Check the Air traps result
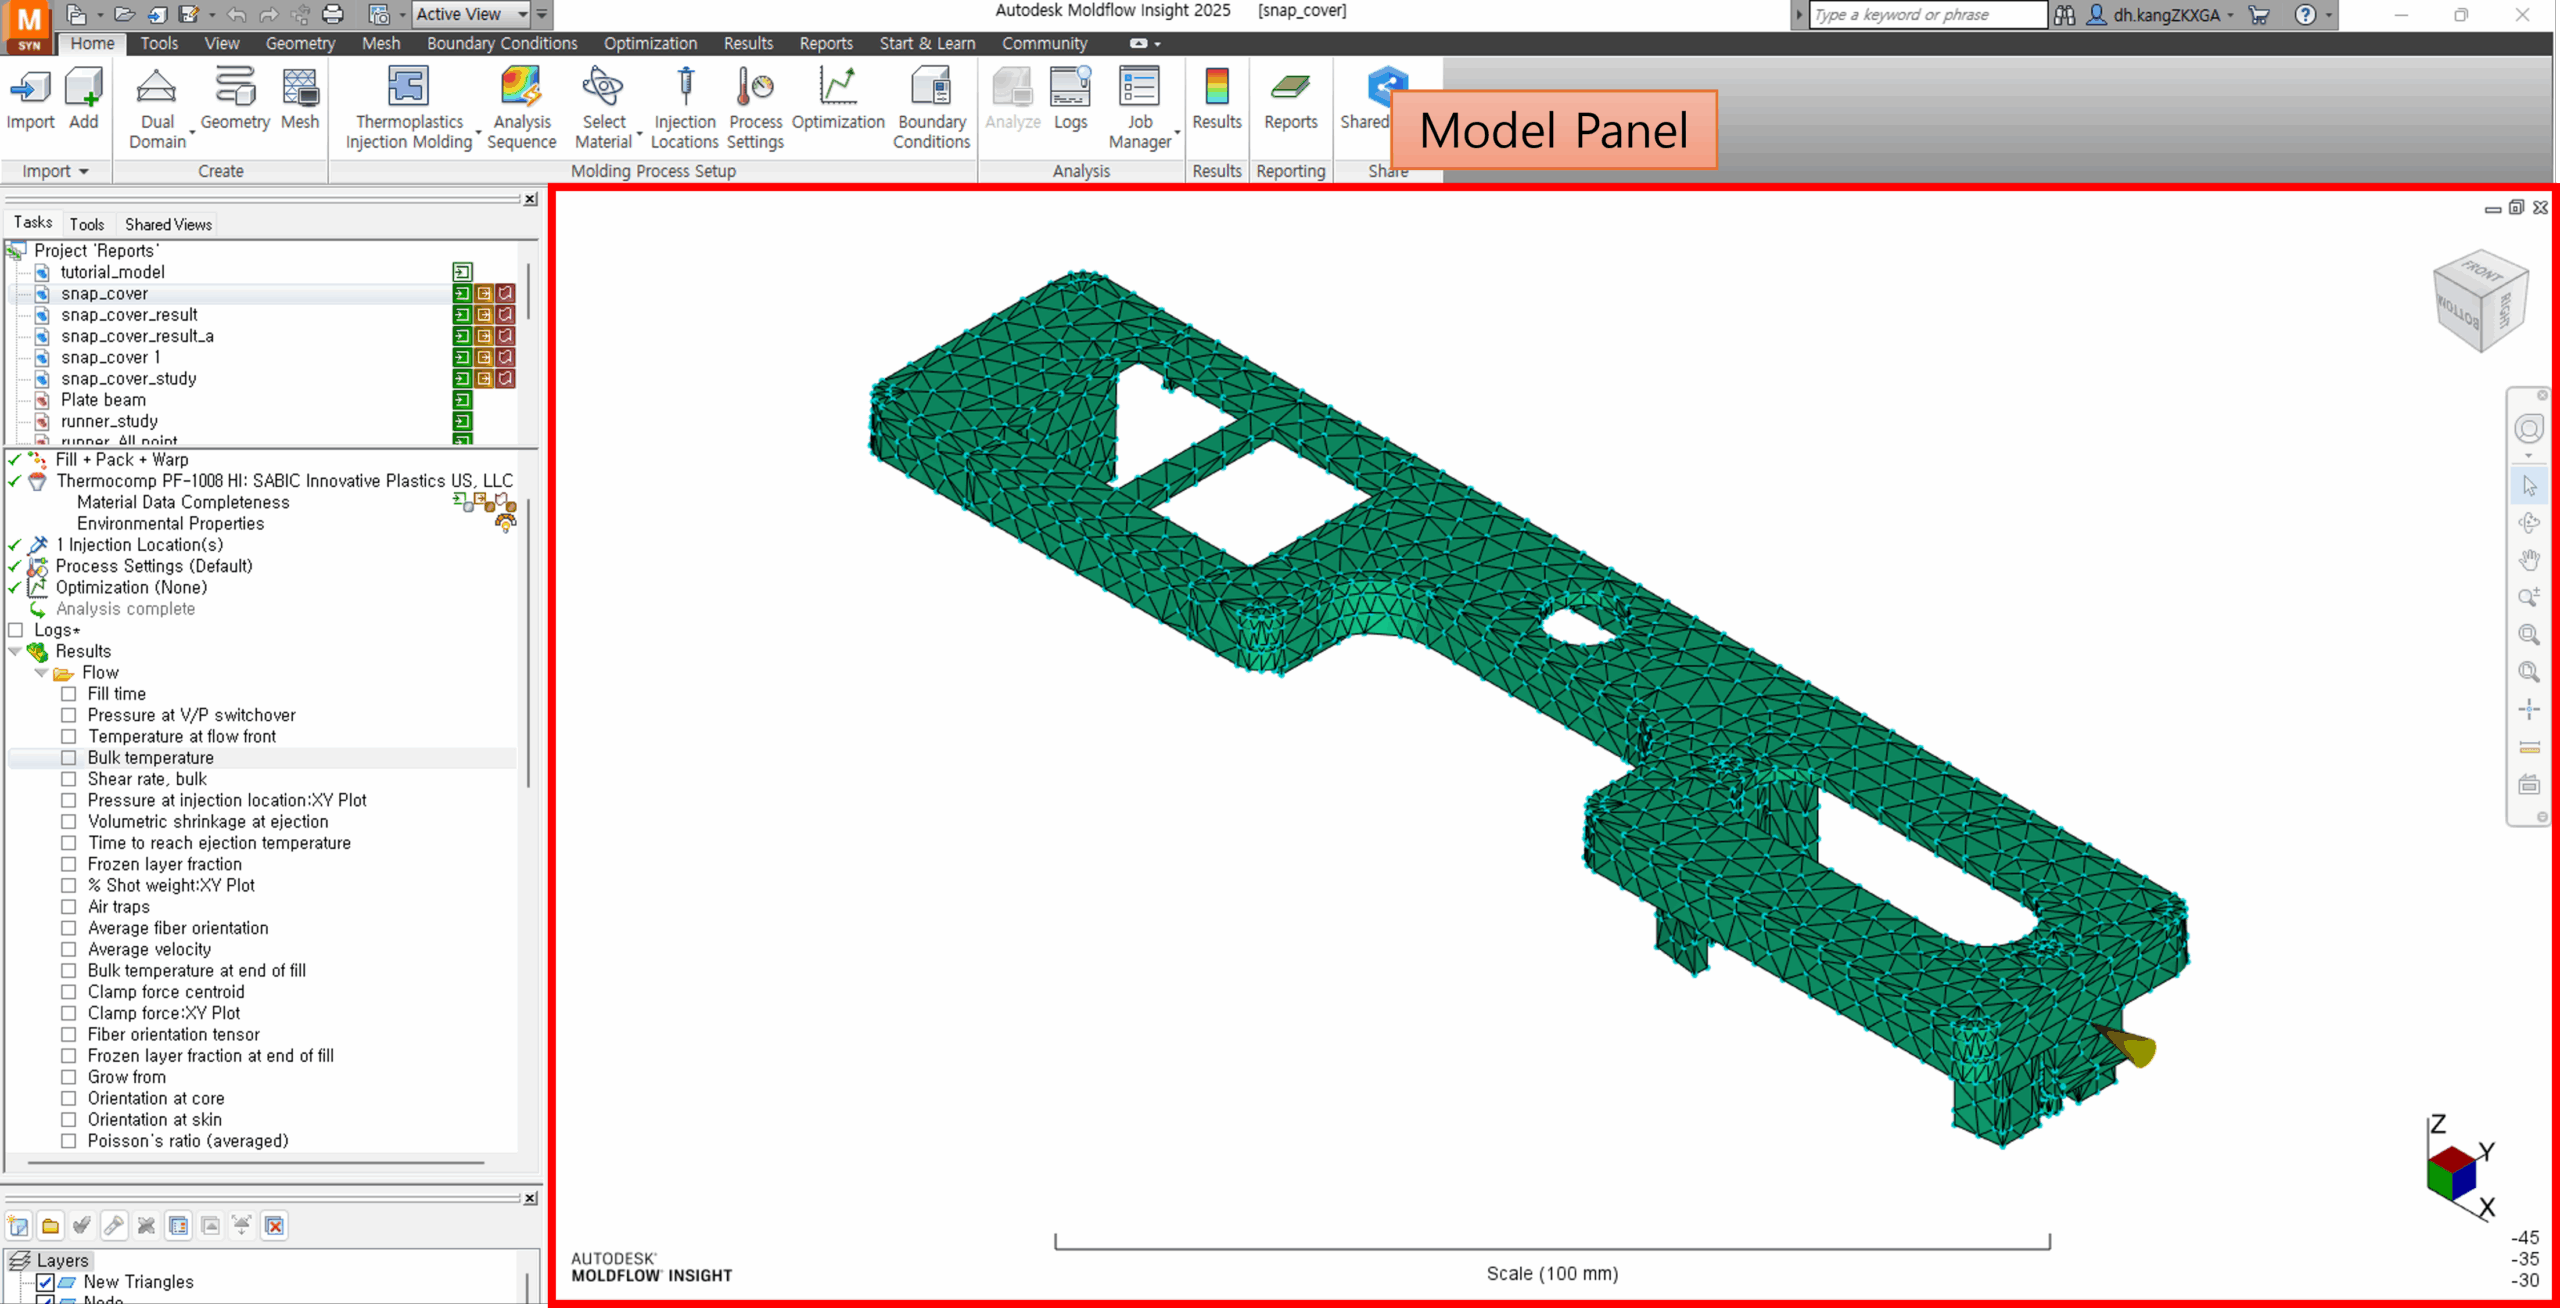The width and height of the screenshot is (2560, 1308). pyautogui.click(x=69, y=907)
